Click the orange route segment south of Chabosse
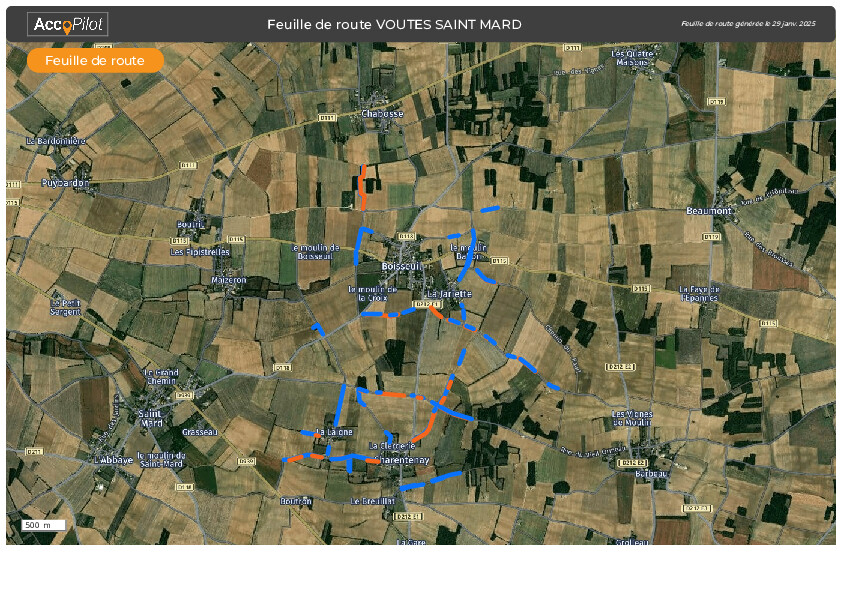 [363, 187]
